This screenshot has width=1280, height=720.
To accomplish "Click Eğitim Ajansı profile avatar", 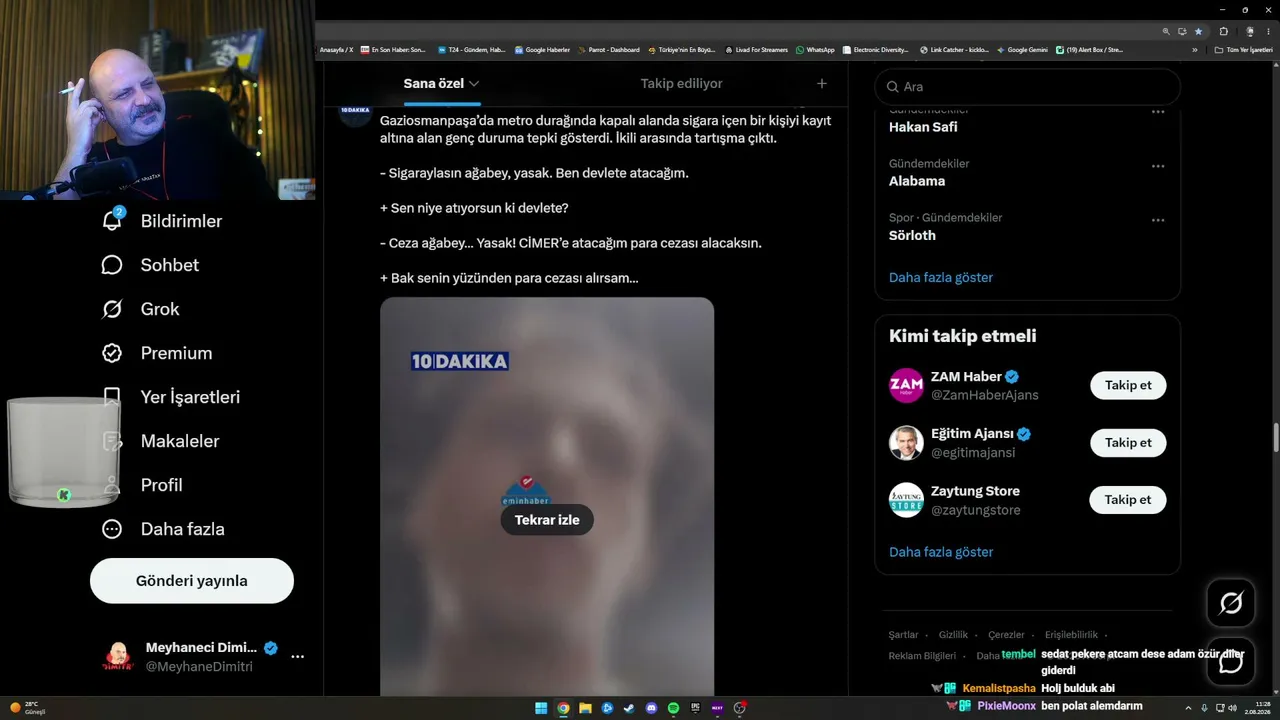I will 906,443.
